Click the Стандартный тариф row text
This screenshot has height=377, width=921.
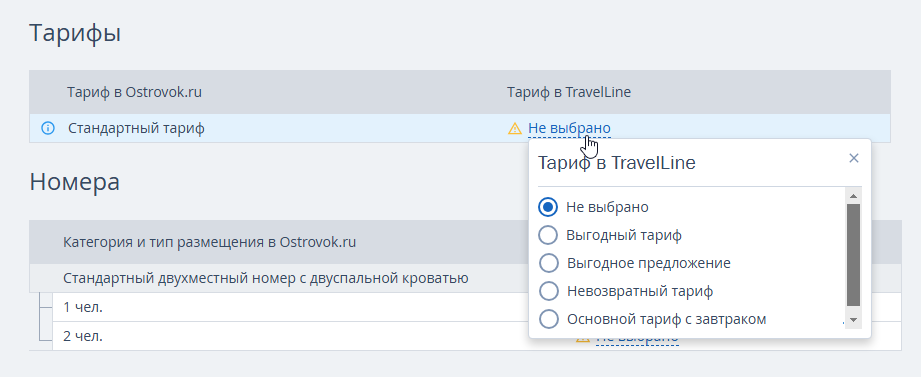click(x=136, y=128)
